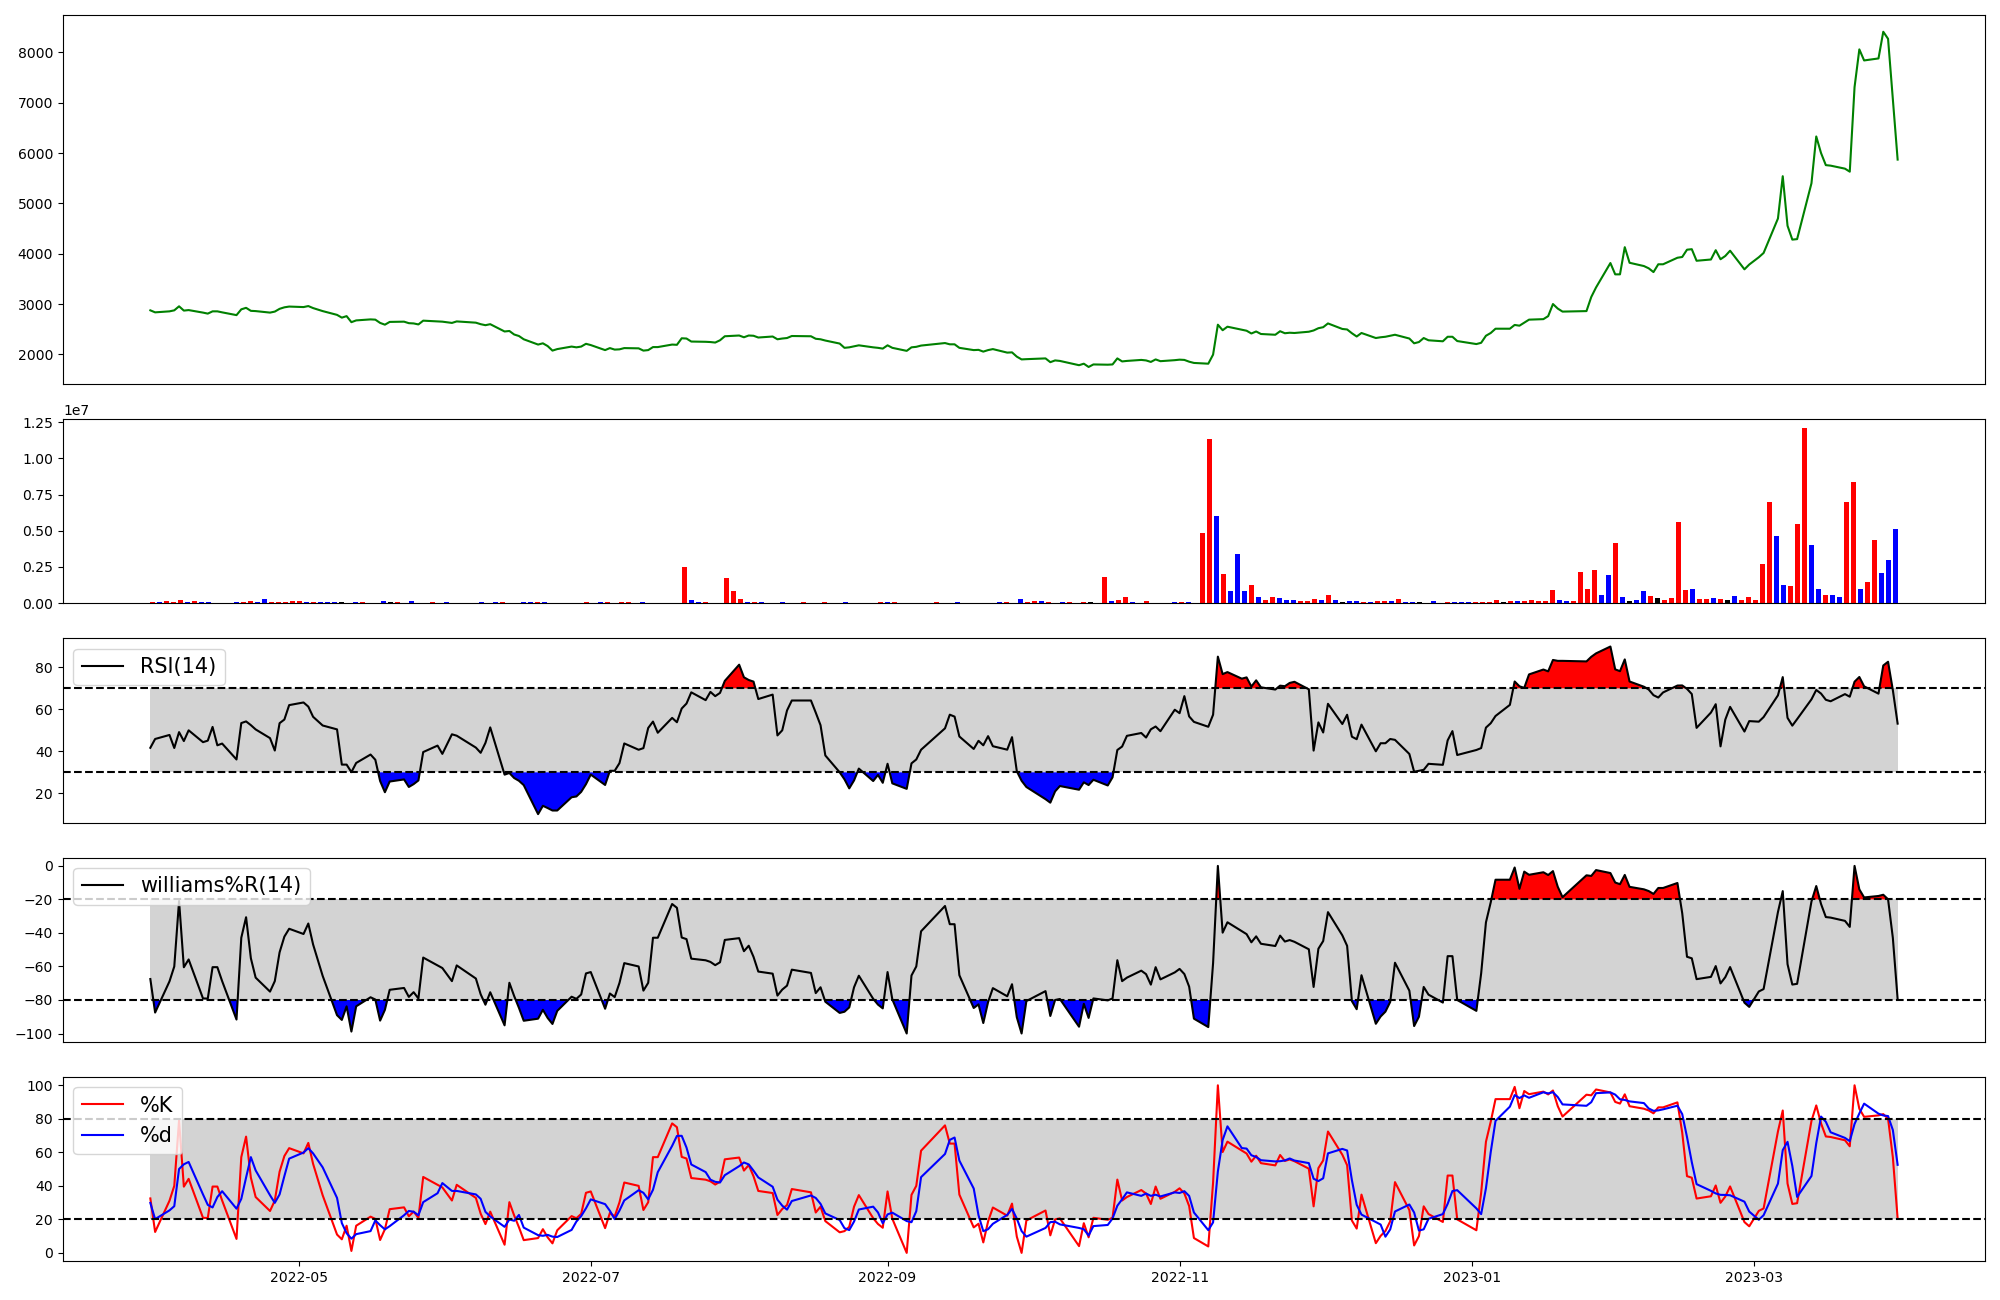Click the 1.25 volume axis tick label
The width and height of the screenshot is (2000, 1300).
(36, 424)
